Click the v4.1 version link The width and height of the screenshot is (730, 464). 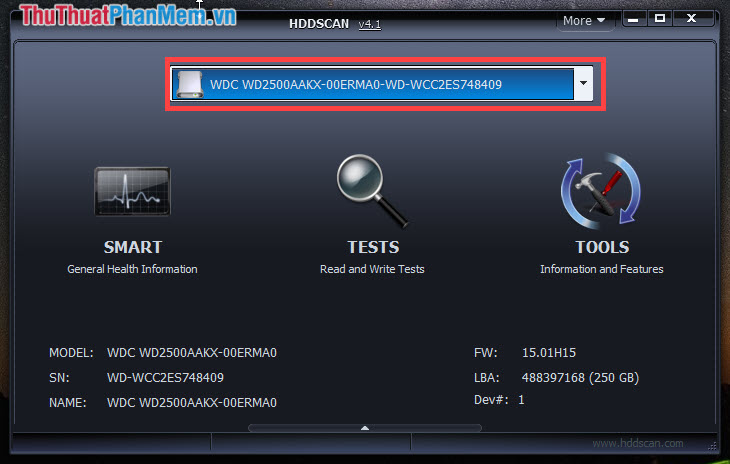pyautogui.click(x=370, y=24)
